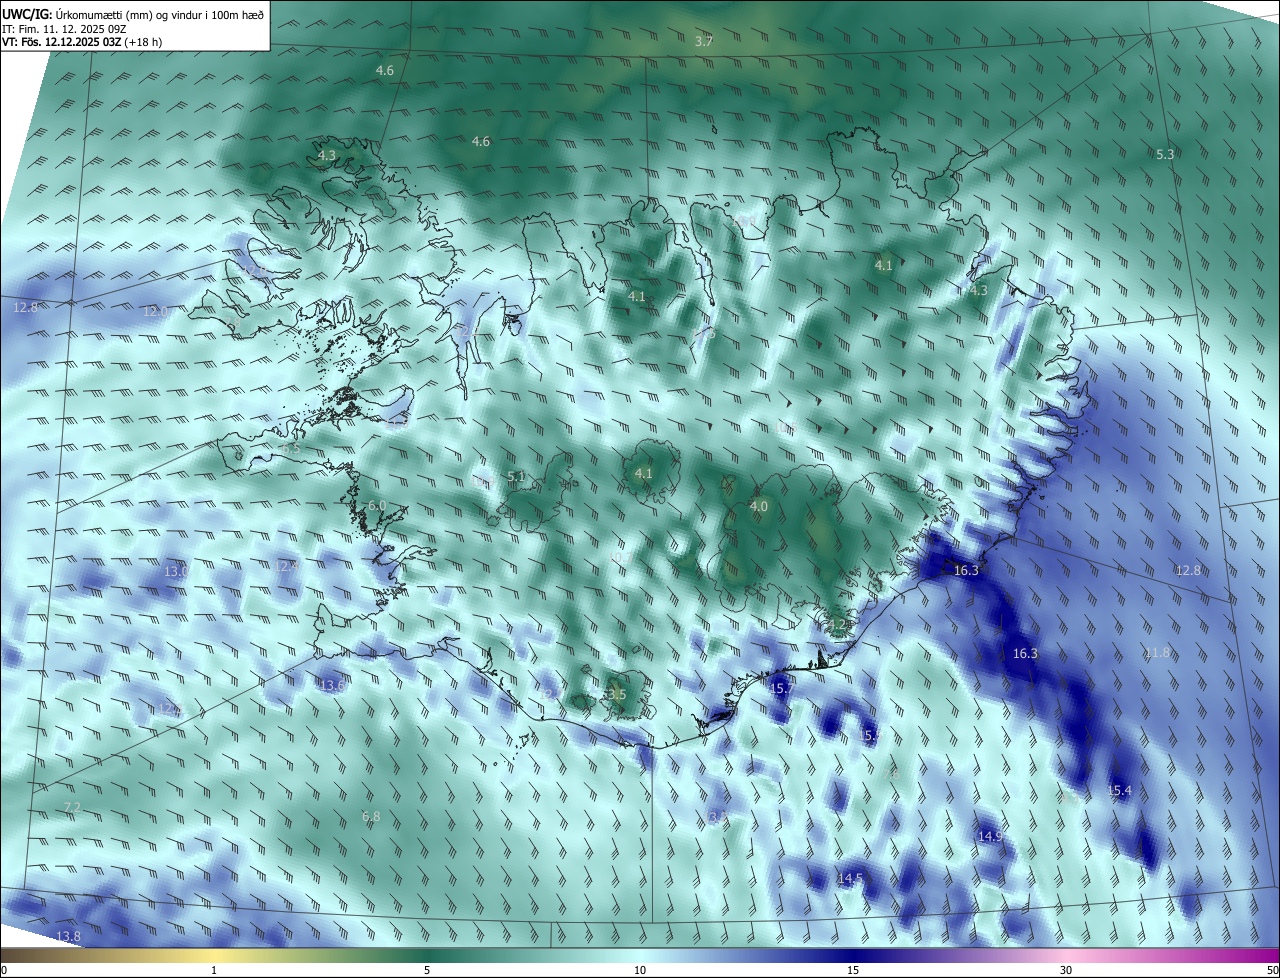
Task: Click the 13.8 value label
Action: click(x=68, y=936)
